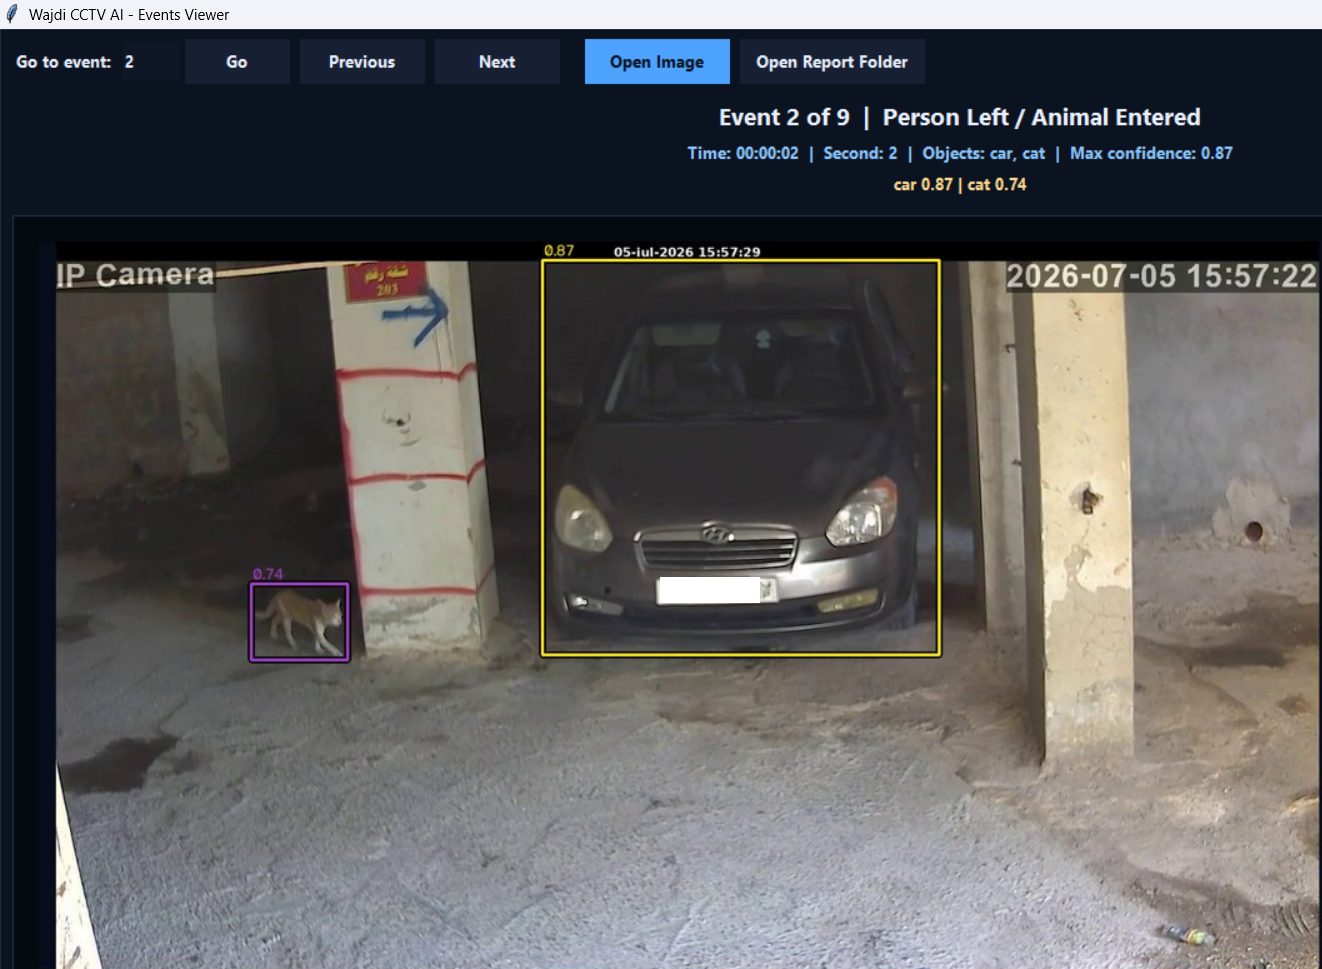Screen dimensions: 1322x969
Task: Click 'Wajdi CCTV AI - Events Viewer' window title
Action: [x=129, y=15]
